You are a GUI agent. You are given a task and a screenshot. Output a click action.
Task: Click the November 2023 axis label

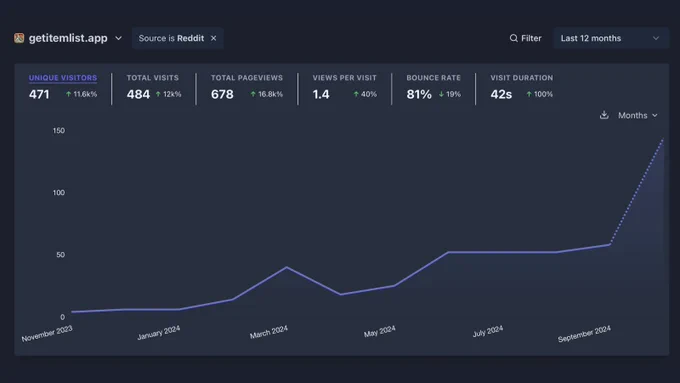(x=47, y=333)
